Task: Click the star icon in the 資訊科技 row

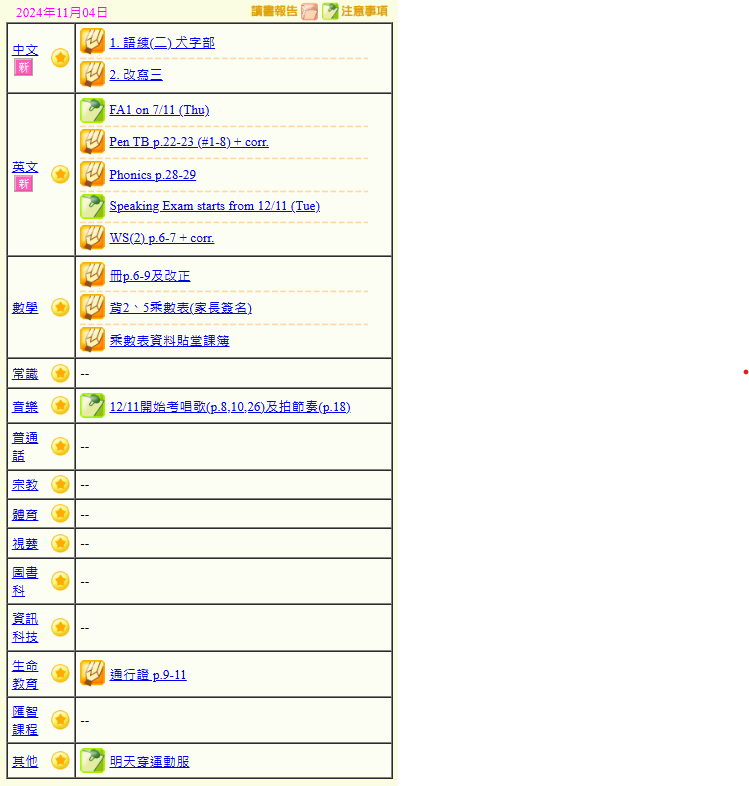Action: click(x=60, y=627)
